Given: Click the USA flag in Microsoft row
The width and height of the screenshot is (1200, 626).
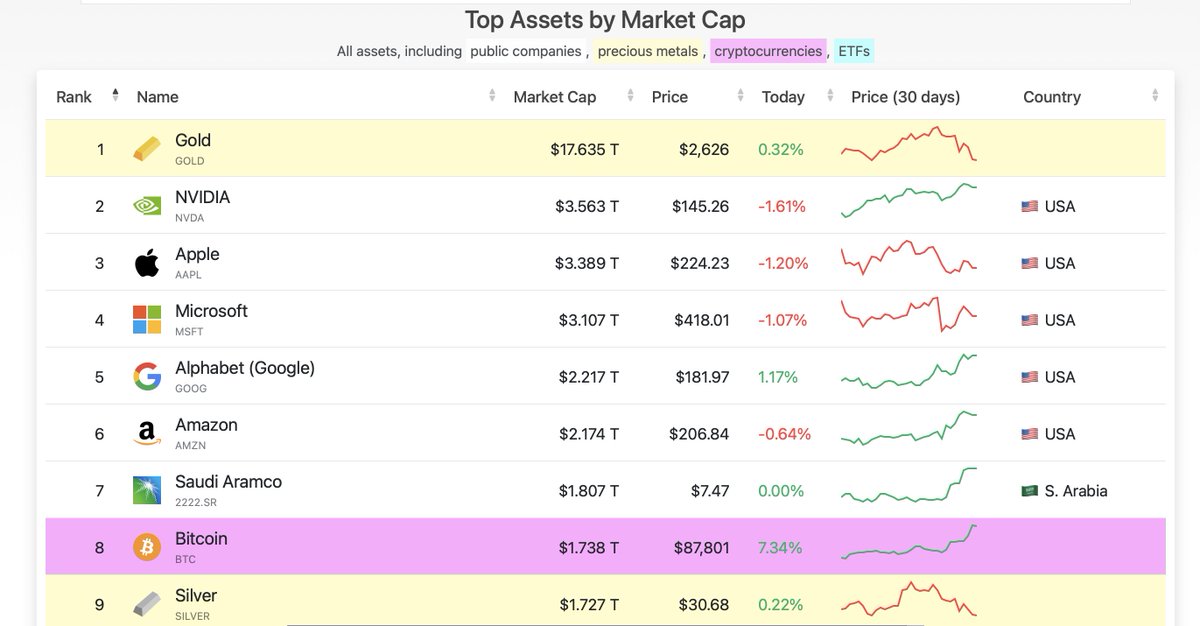Looking at the screenshot, I should [1029, 321].
